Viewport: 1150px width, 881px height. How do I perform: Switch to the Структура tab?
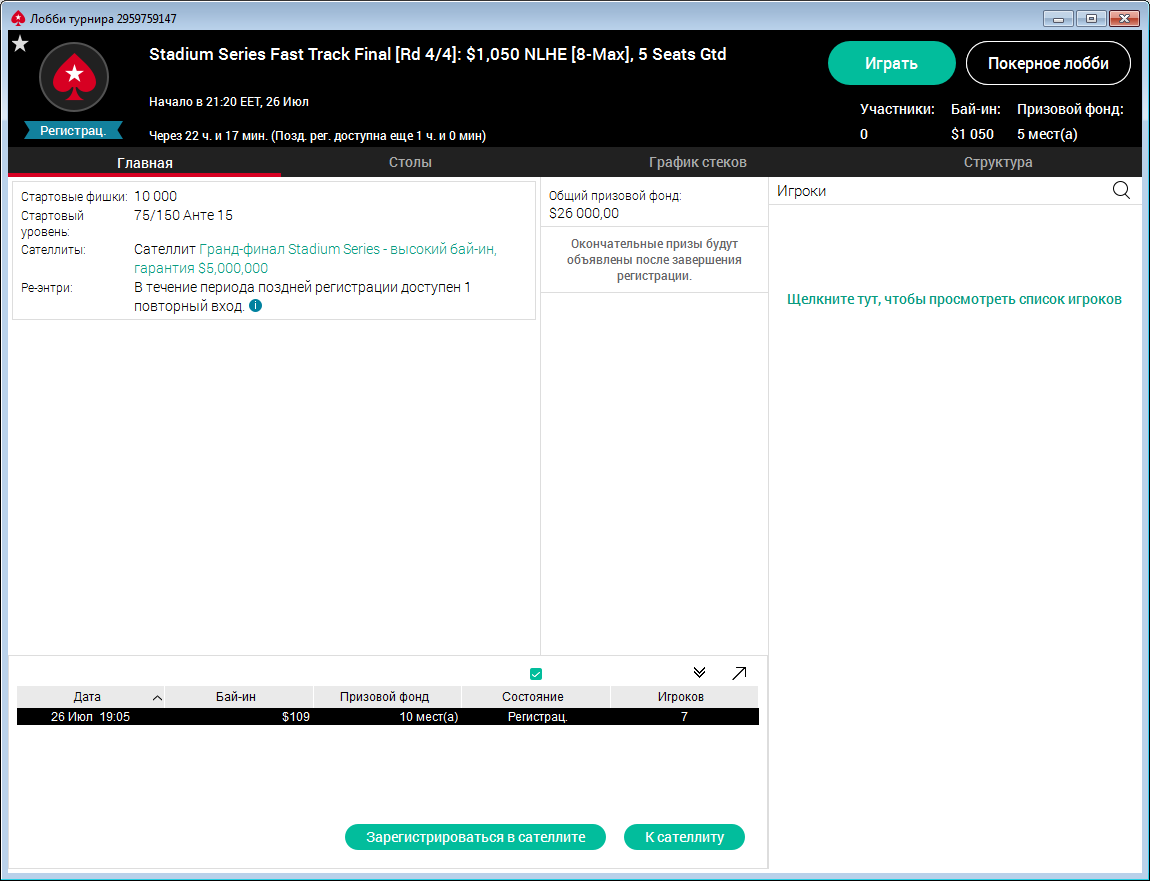tap(997, 162)
